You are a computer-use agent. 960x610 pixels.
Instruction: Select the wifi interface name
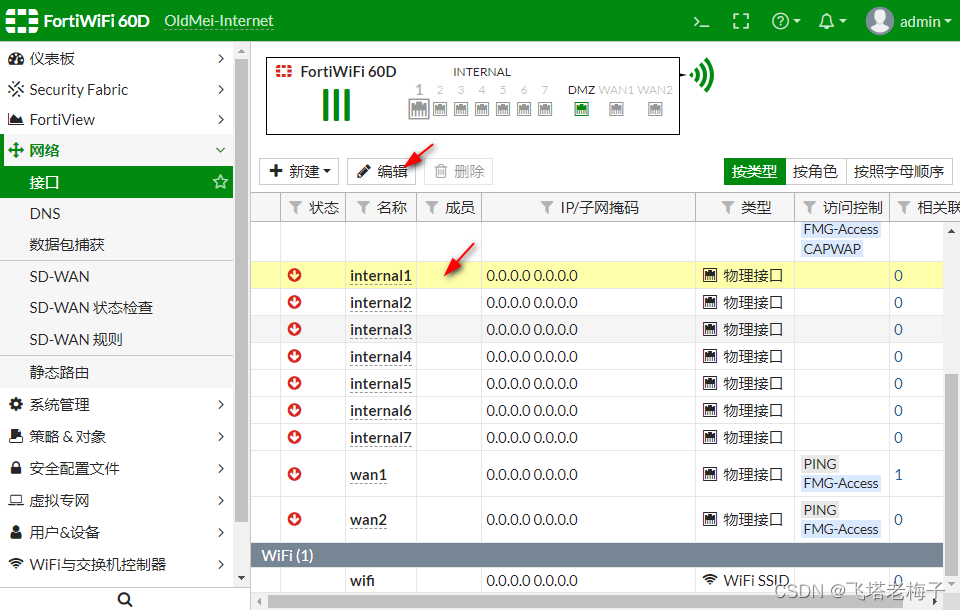pos(362,581)
